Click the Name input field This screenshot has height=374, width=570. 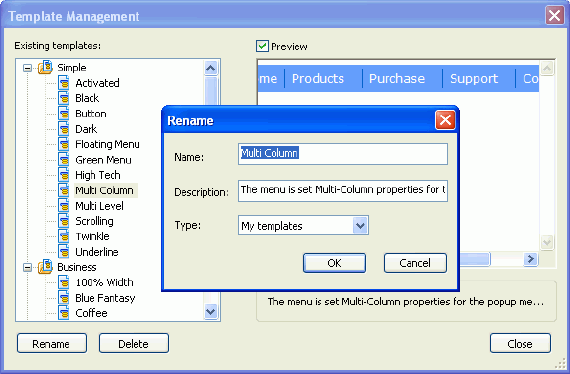[343, 154]
